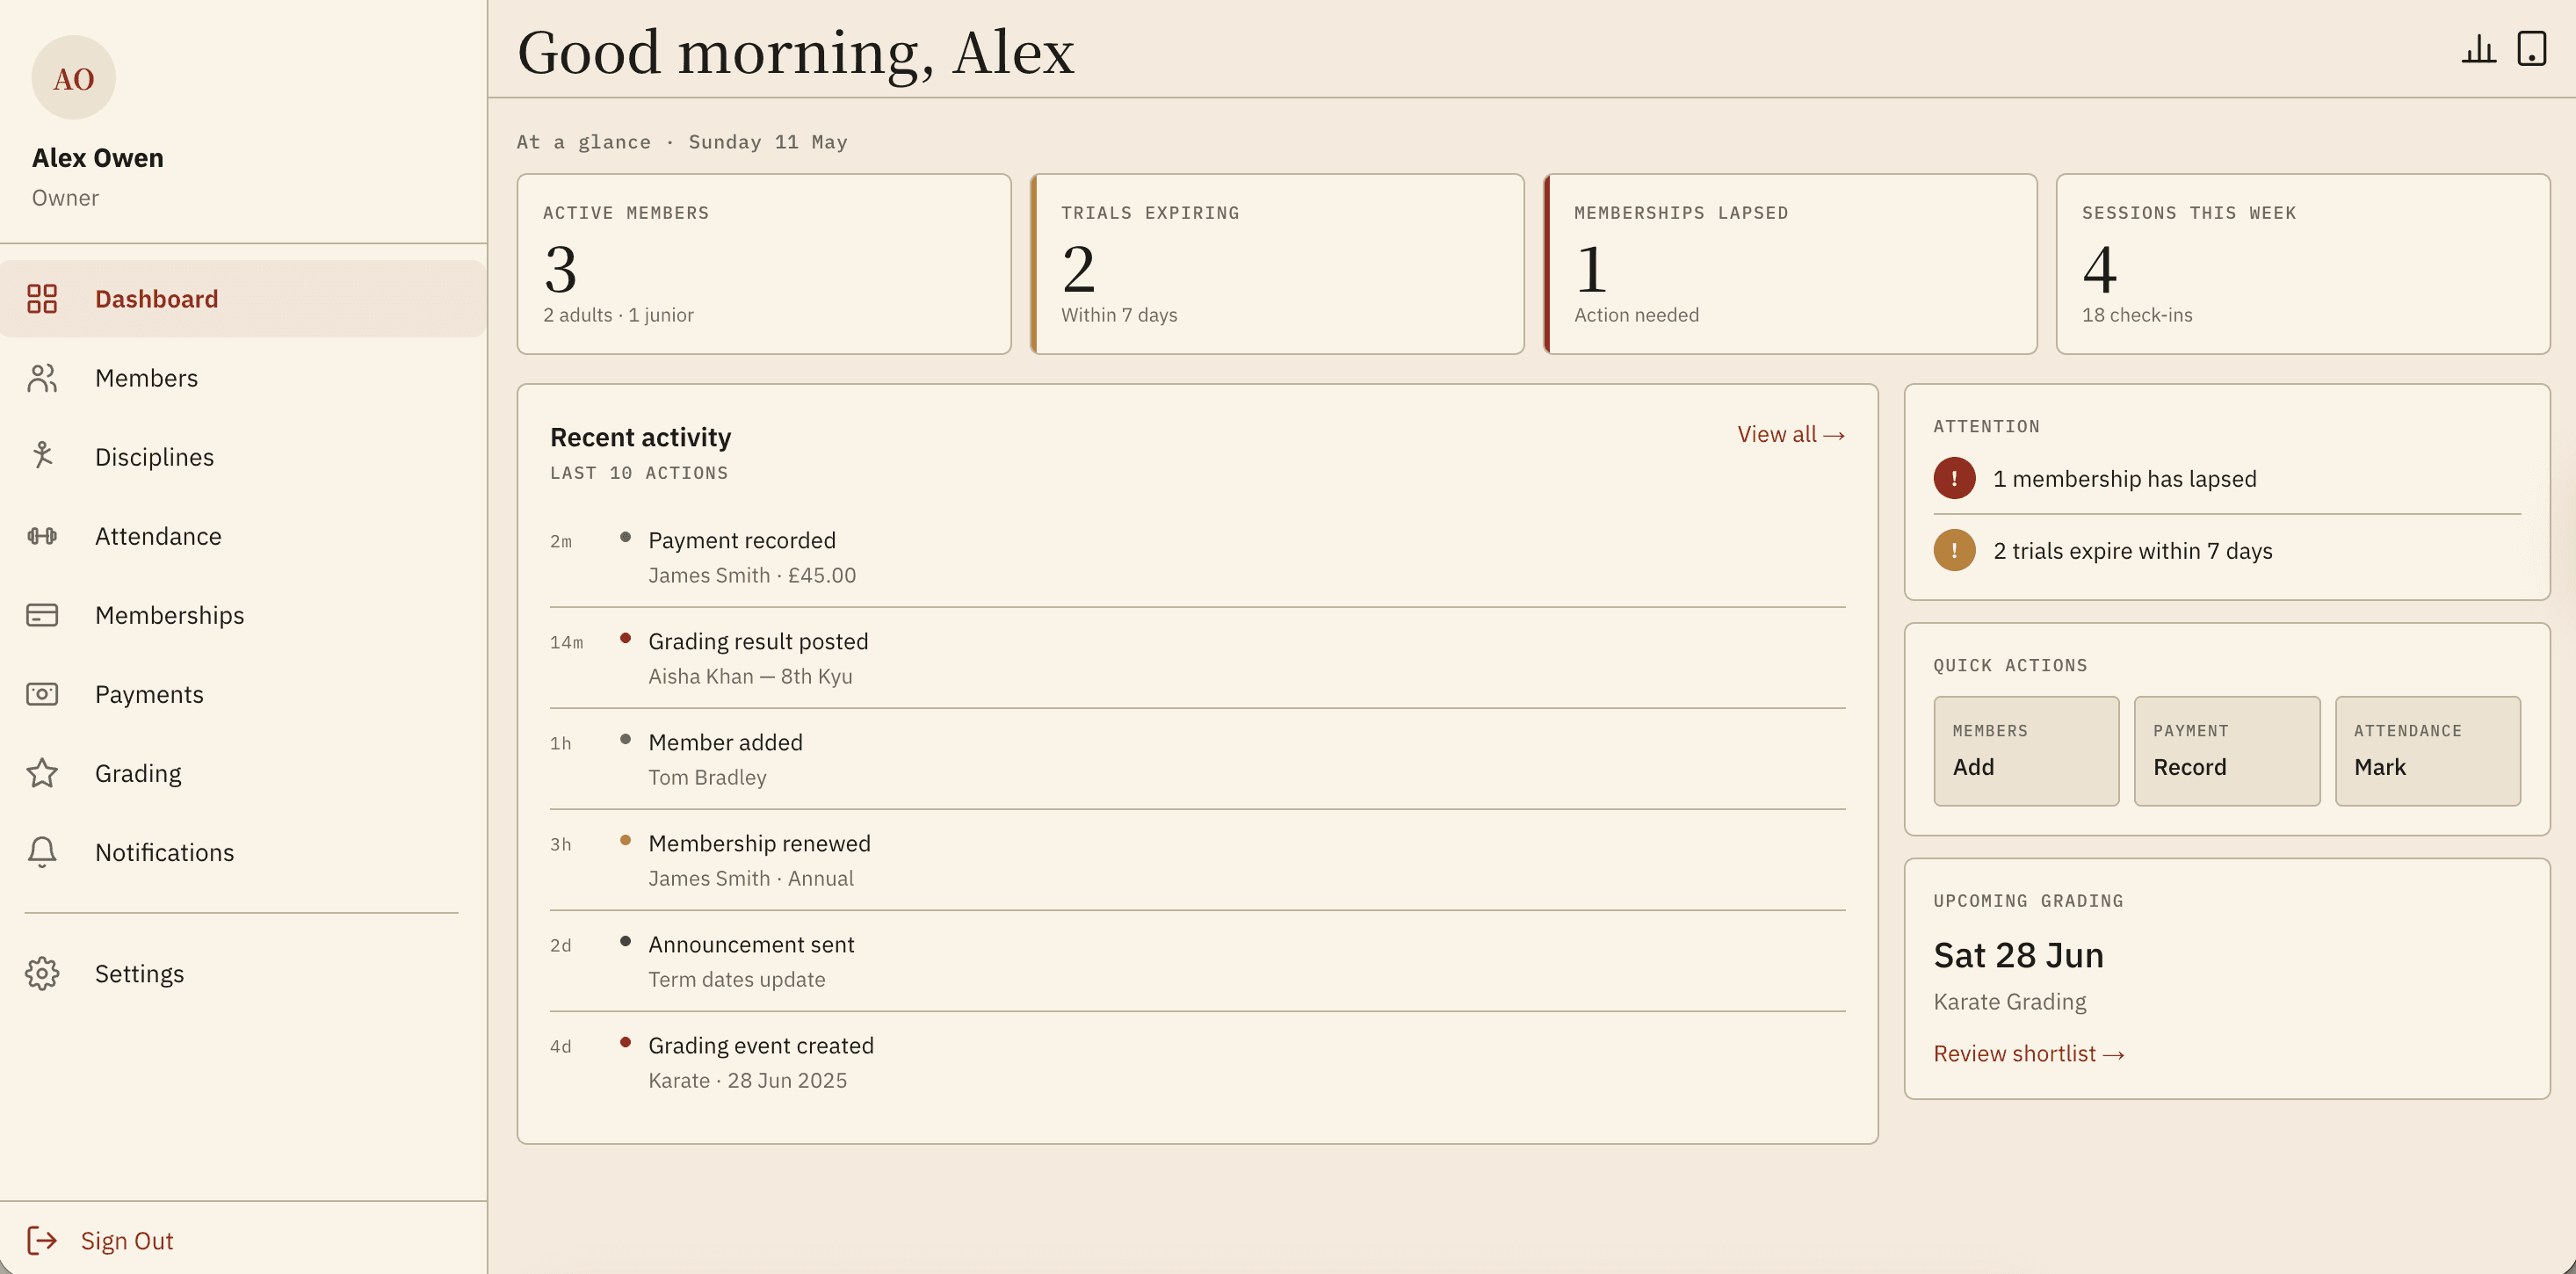2576x1274 pixels.
Task: Click 'Term dates update' announcement detail
Action: click(737, 979)
